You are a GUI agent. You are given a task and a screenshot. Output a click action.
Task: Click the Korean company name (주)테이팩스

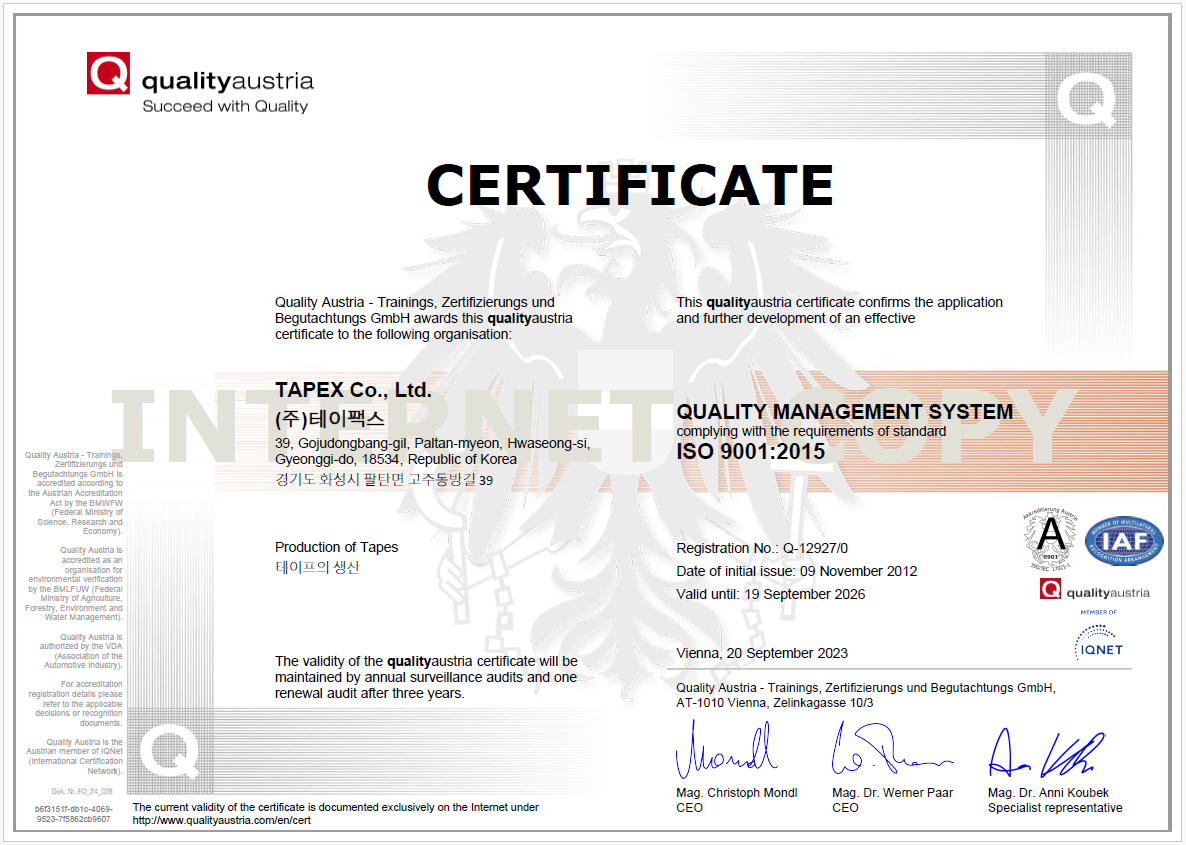tap(330, 418)
